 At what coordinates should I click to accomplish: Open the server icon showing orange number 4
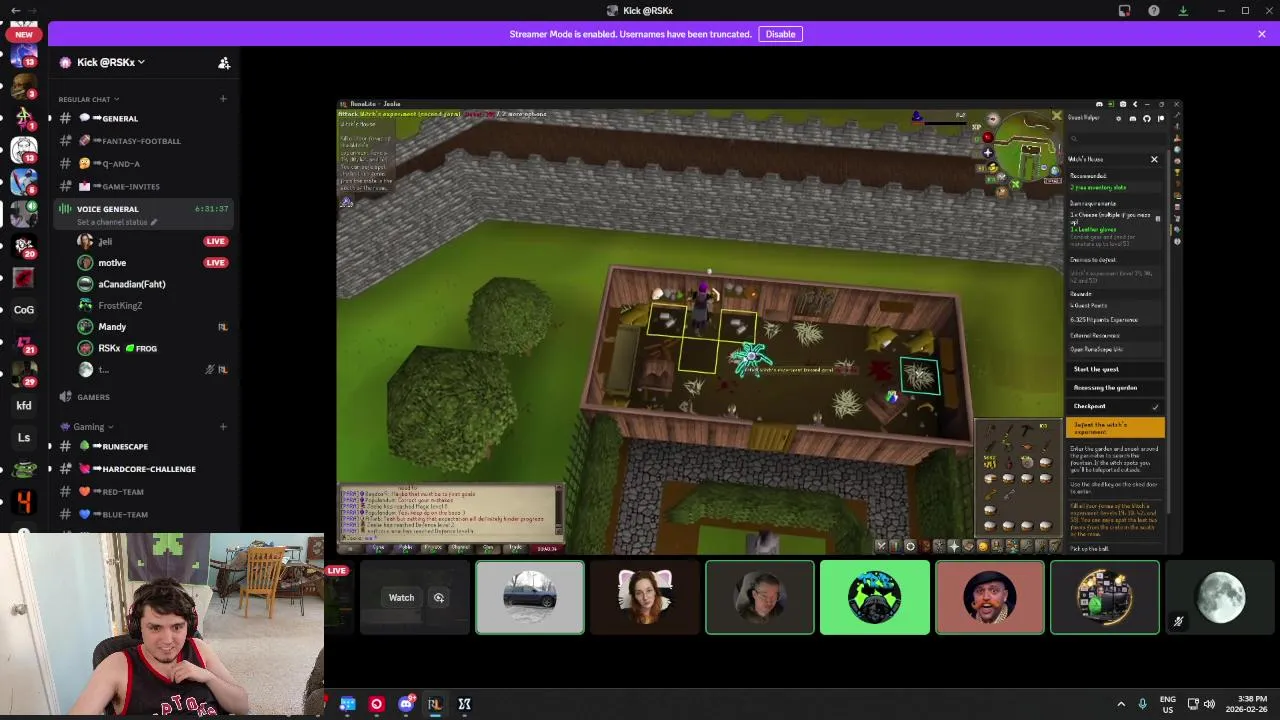24,502
